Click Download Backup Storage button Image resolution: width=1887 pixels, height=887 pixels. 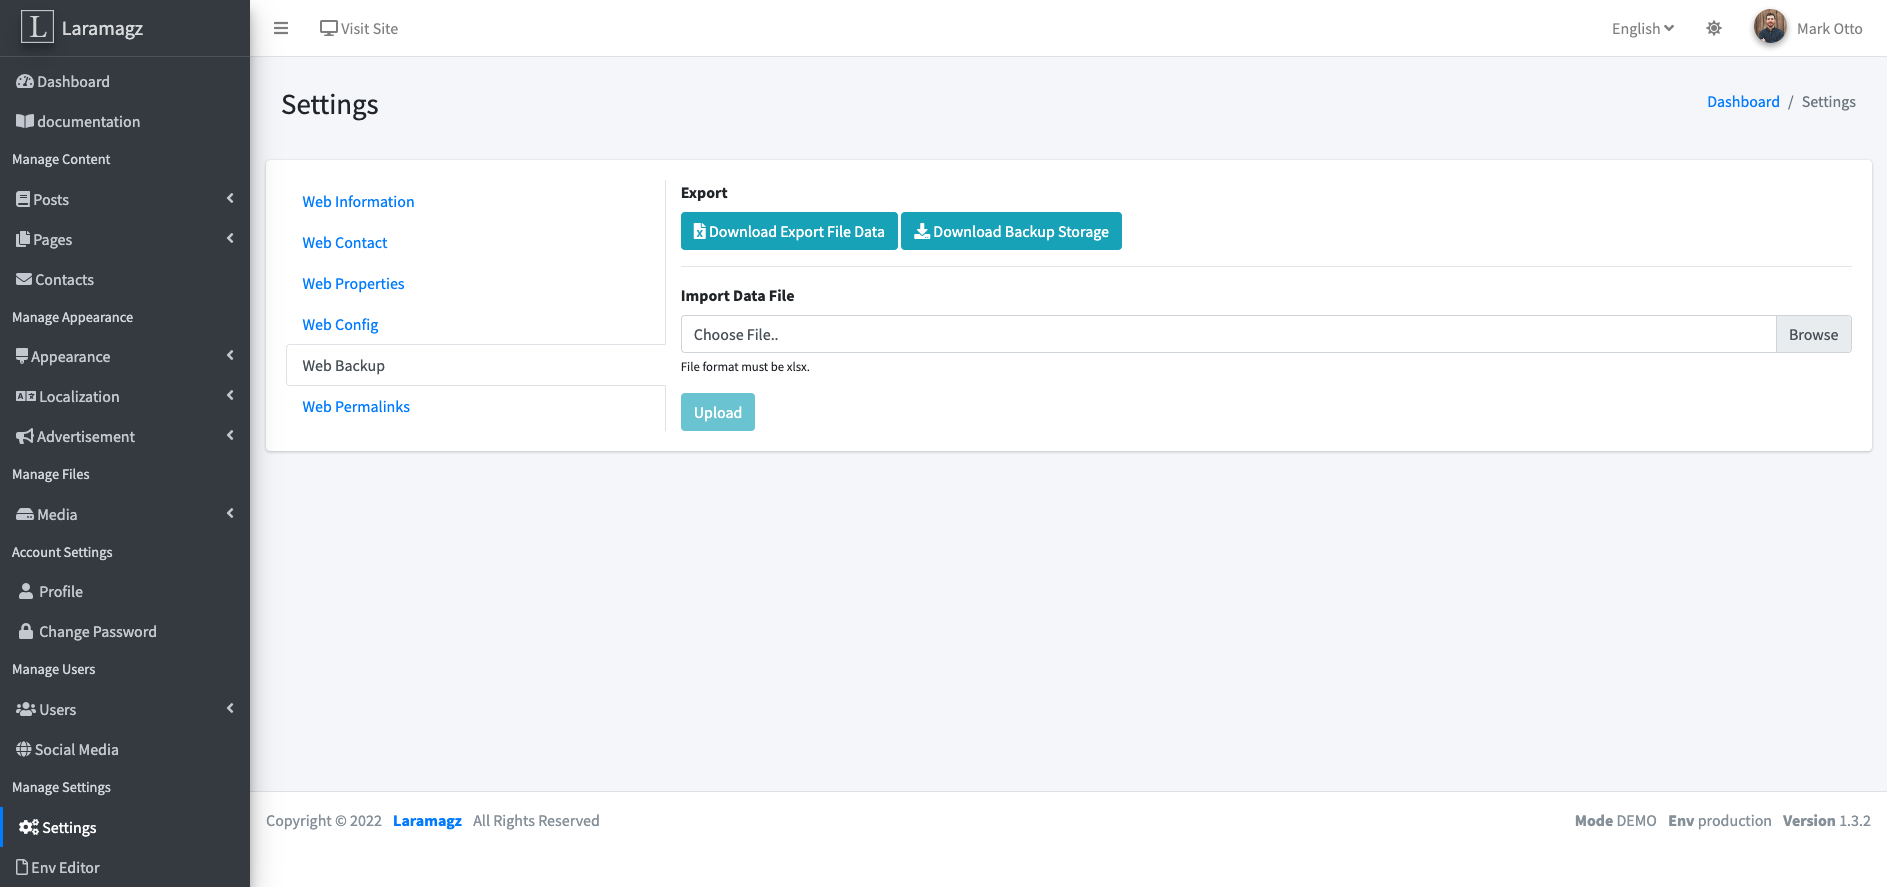tap(1011, 231)
